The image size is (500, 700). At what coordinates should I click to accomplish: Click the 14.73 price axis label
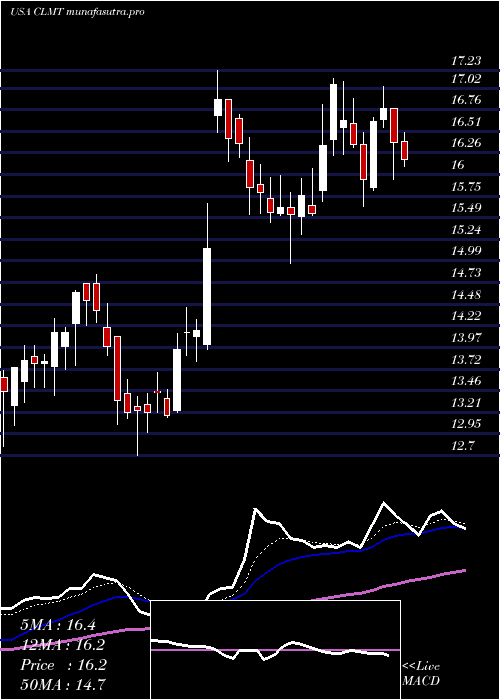click(467, 273)
